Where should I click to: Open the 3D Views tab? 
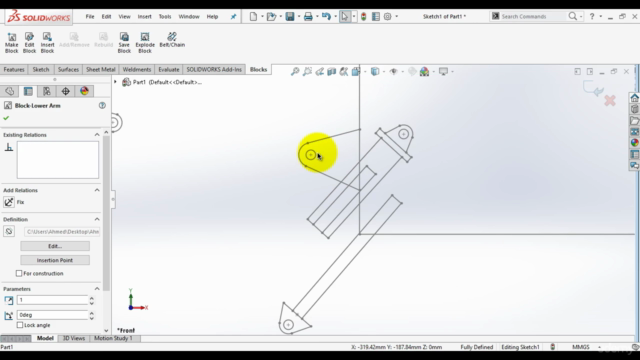click(74, 338)
